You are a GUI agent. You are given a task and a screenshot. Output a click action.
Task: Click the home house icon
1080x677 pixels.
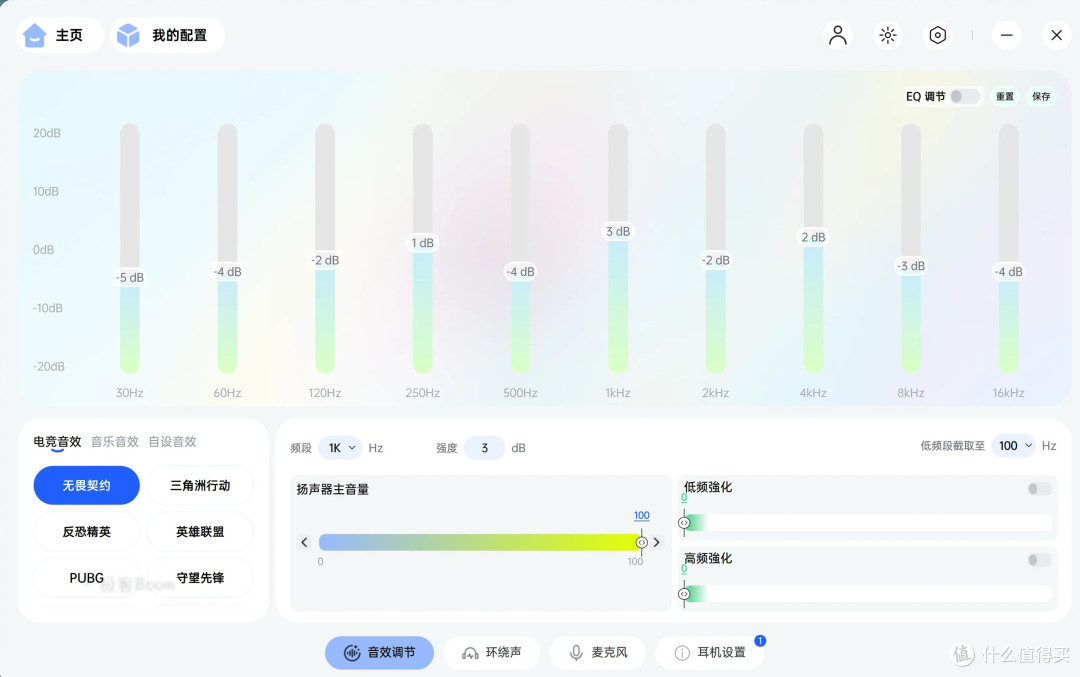(x=34, y=35)
